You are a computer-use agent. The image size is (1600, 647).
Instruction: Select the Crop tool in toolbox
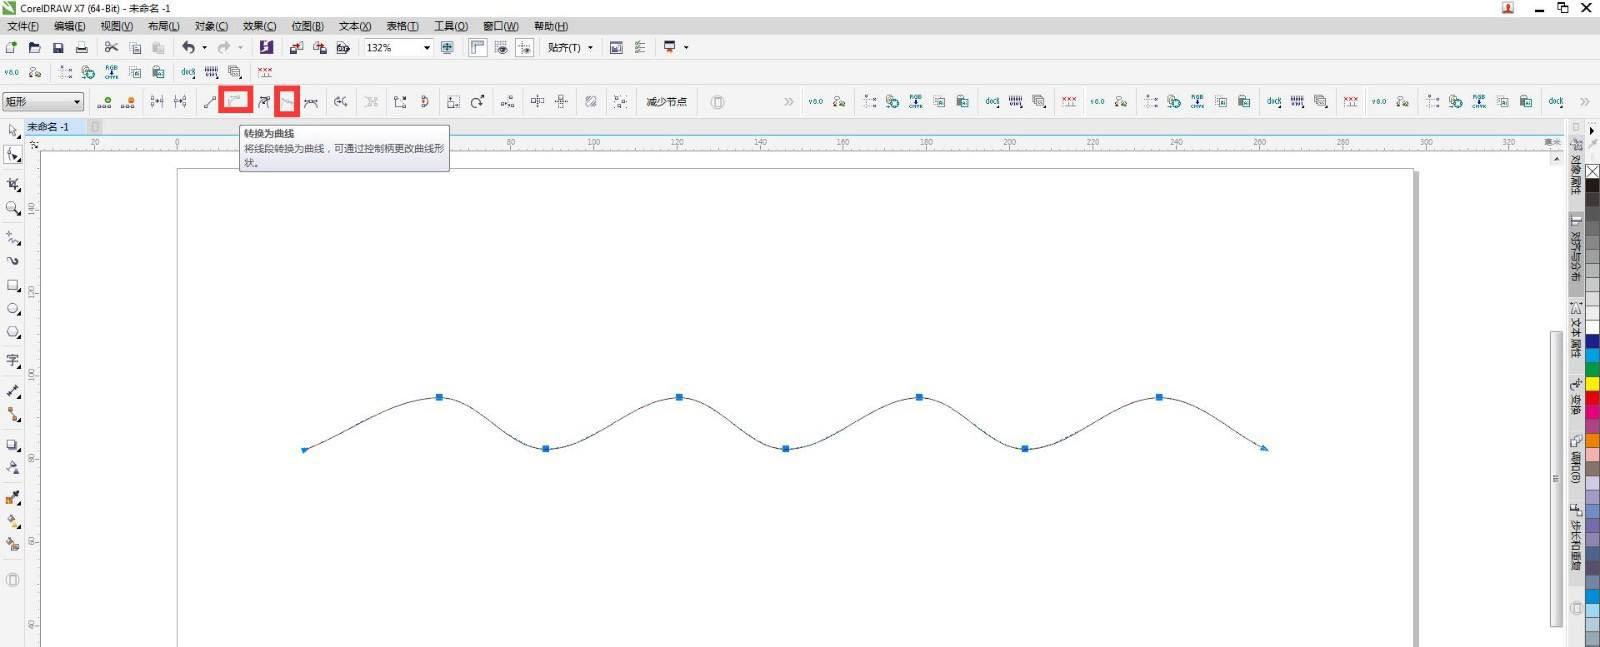(x=13, y=184)
